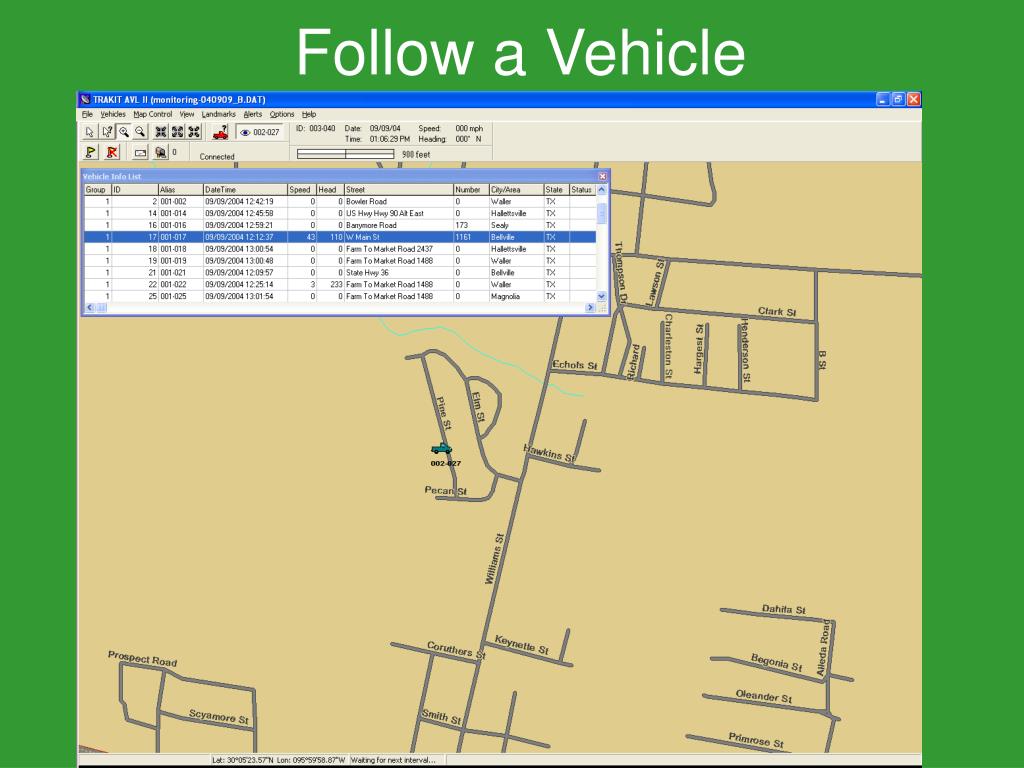Click the ID 003-040 readout
This screenshot has width=1024, height=768.
point(315,129)
